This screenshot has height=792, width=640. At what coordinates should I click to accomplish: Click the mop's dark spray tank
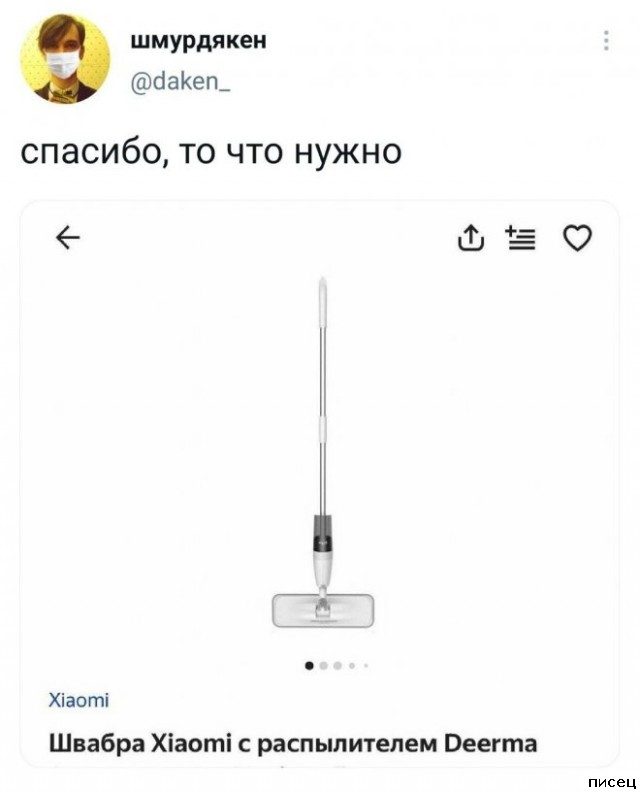click(323, 533)
